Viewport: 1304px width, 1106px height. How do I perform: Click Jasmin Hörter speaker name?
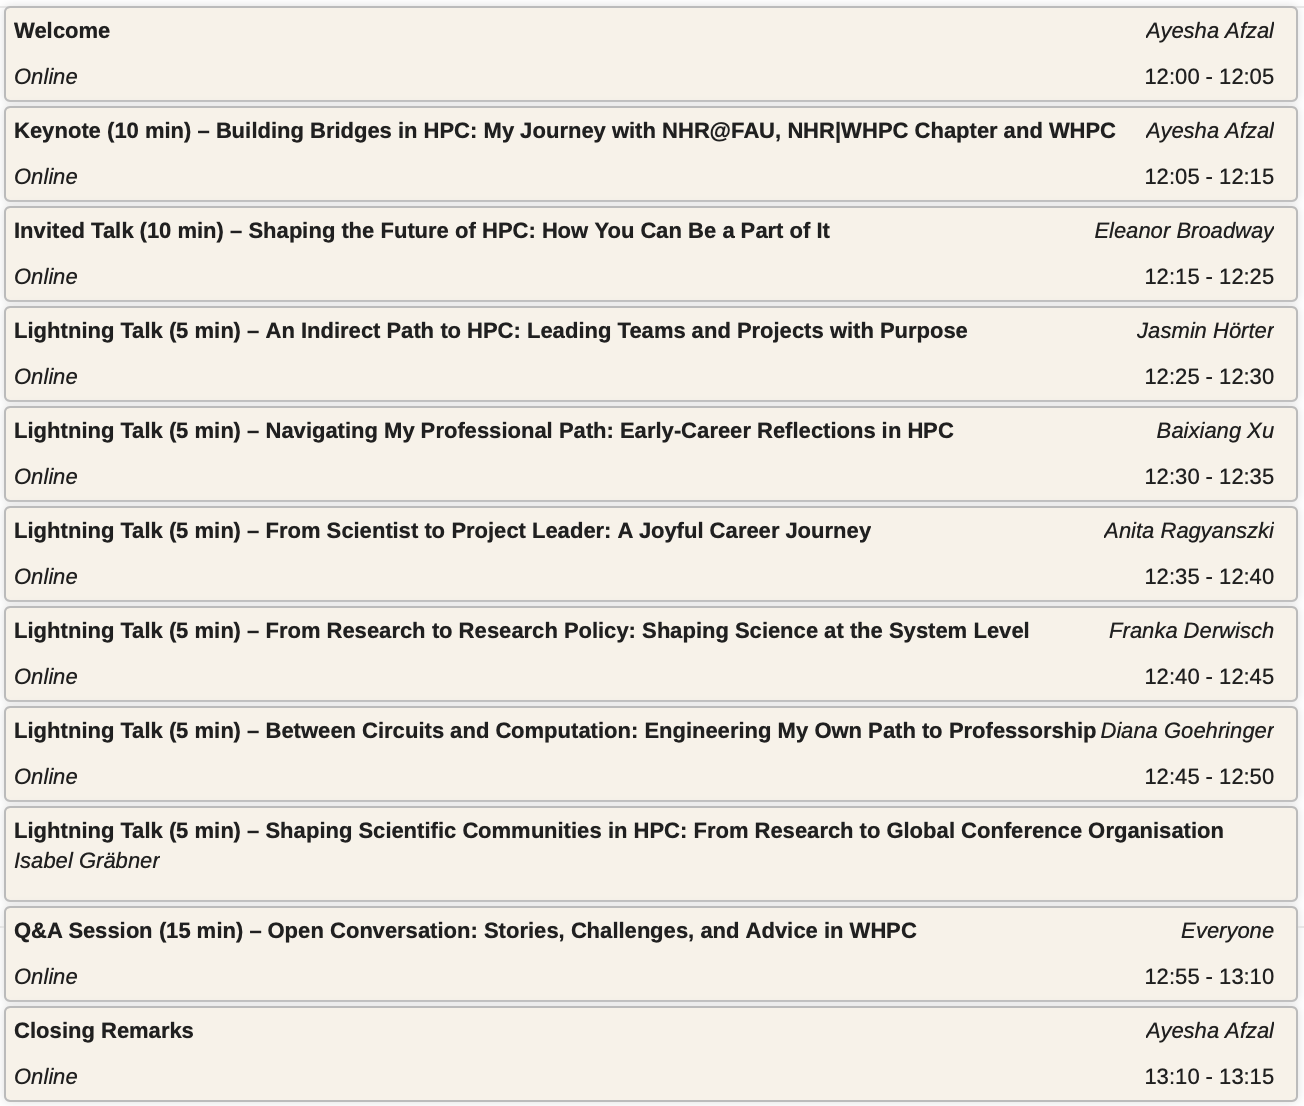click(1204, 331)
